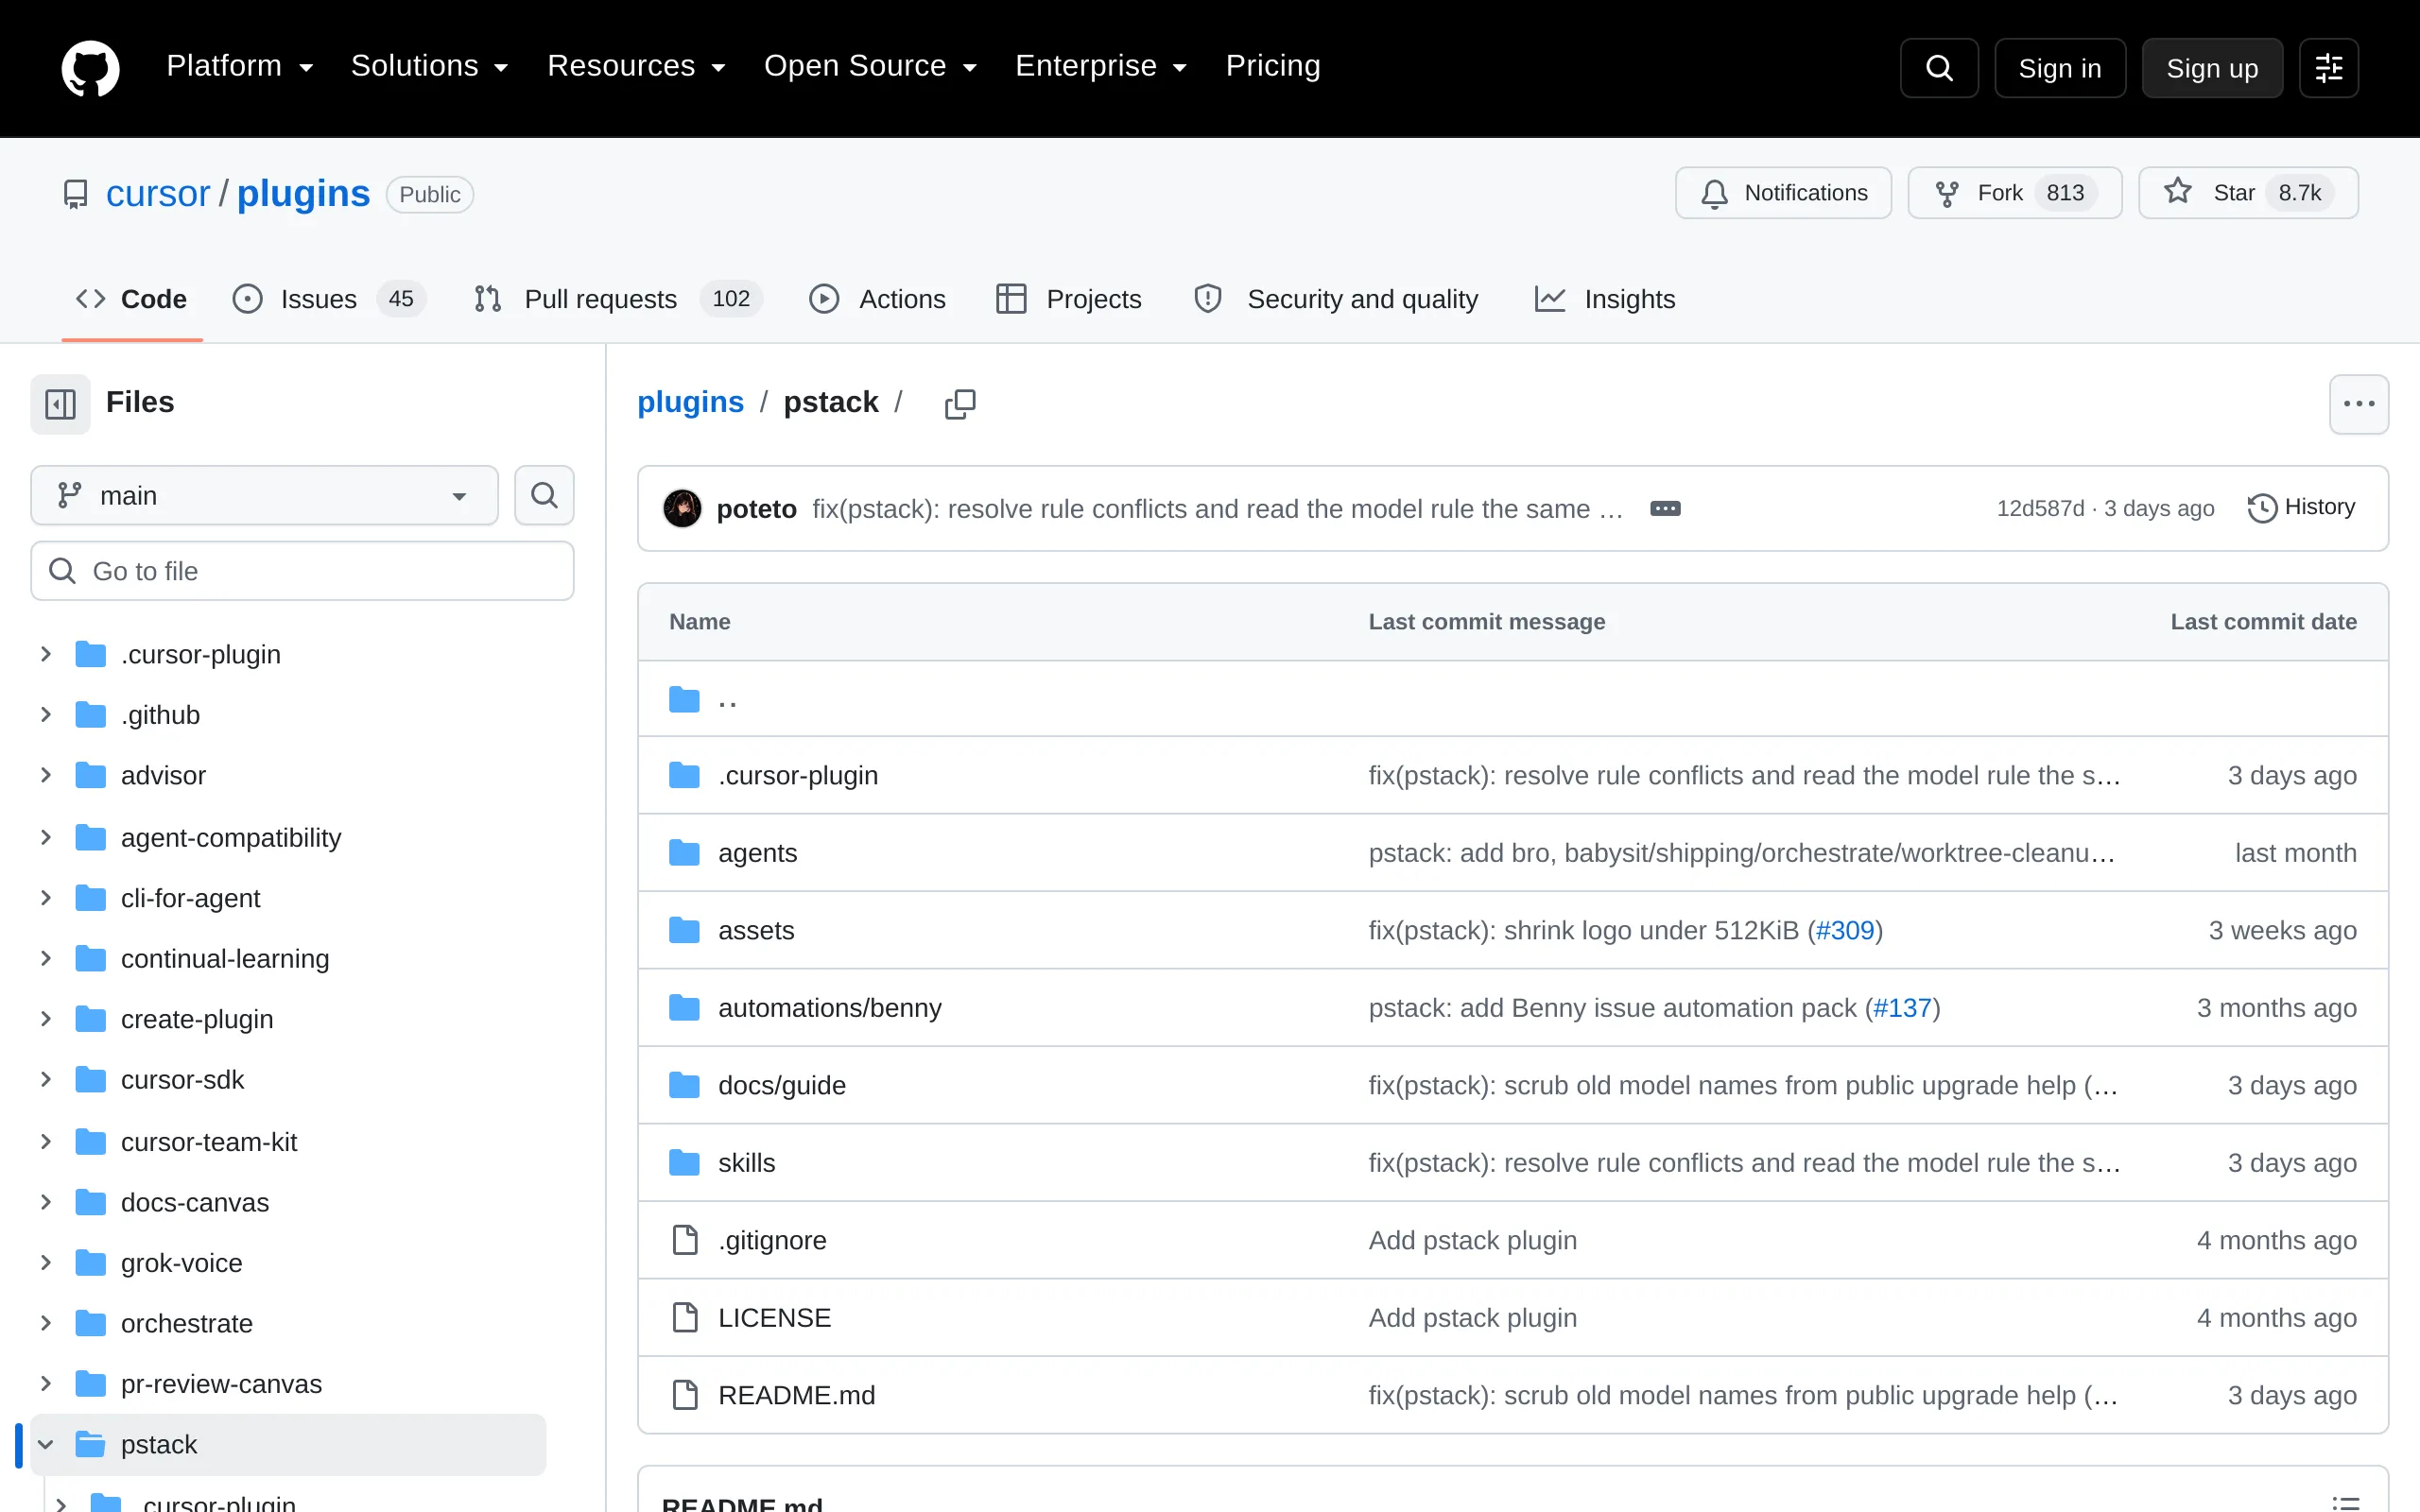Copy the pstack path to clipboard
The image size is (2420, 1512).
pos(960,404)
